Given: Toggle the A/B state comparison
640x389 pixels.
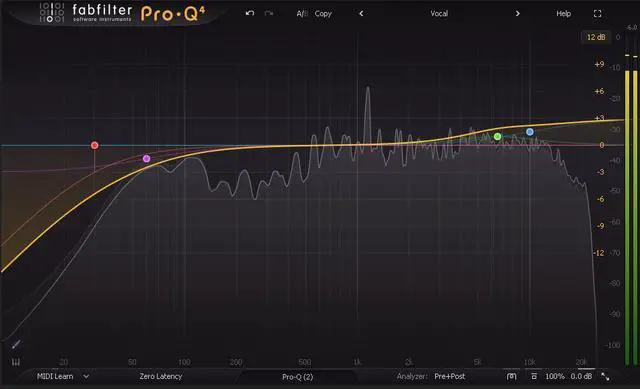Looking at the screenshot, I should tap(302, 13).
